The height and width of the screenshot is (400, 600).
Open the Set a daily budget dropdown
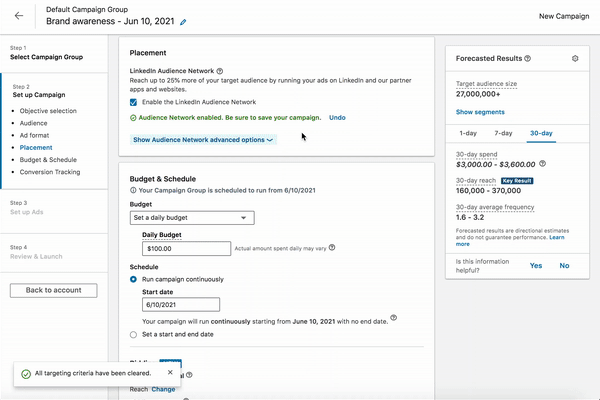[192, 217]
